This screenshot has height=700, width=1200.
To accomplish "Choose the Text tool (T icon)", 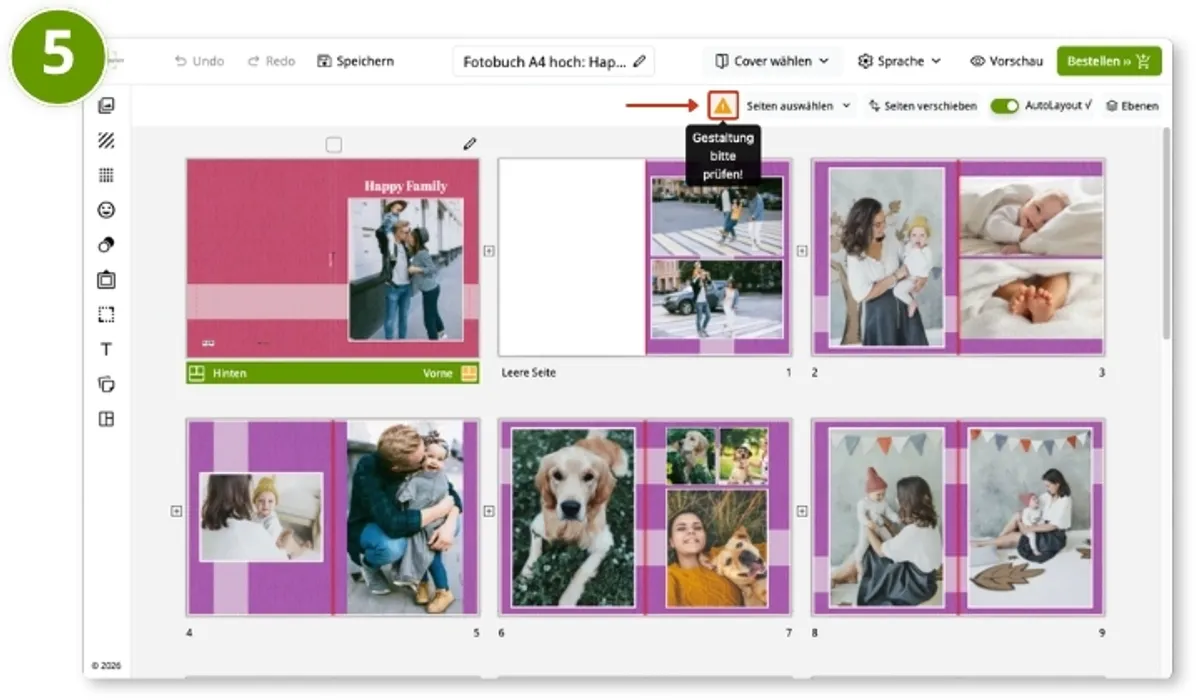I will pyautogui.click(x=106, y=350).
